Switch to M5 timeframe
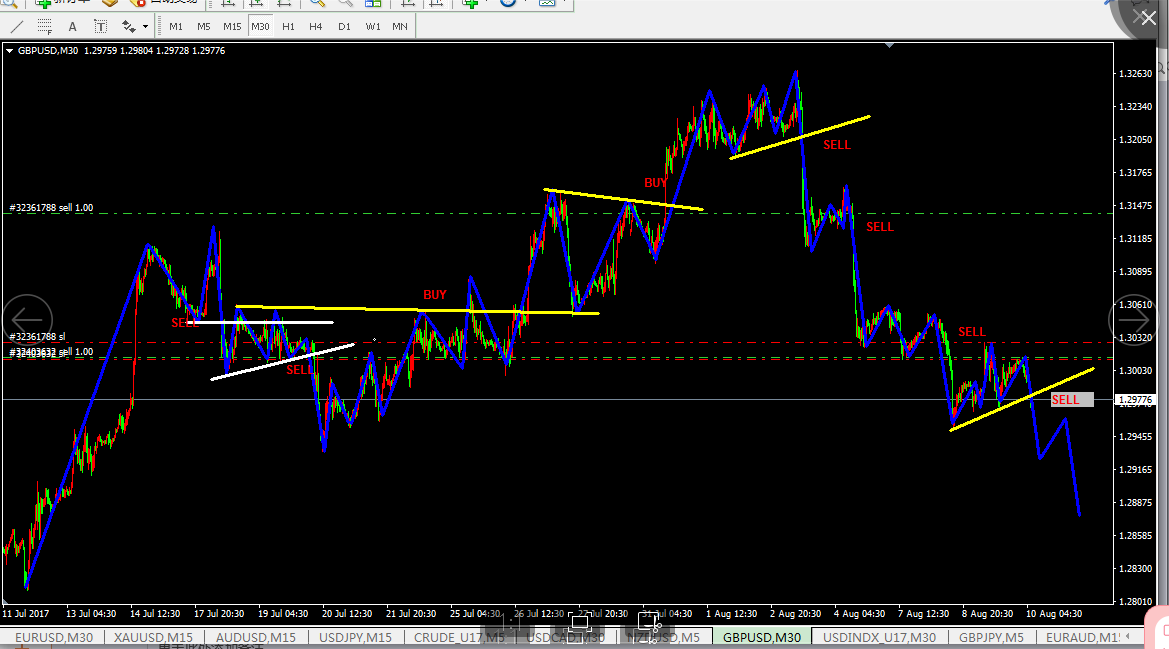 [x=204, y=27]
